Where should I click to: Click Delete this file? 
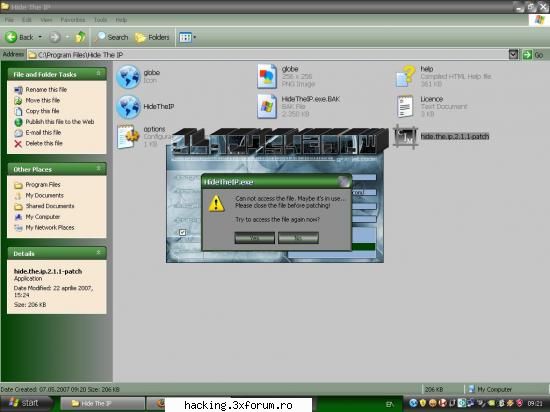click(38, 143)
